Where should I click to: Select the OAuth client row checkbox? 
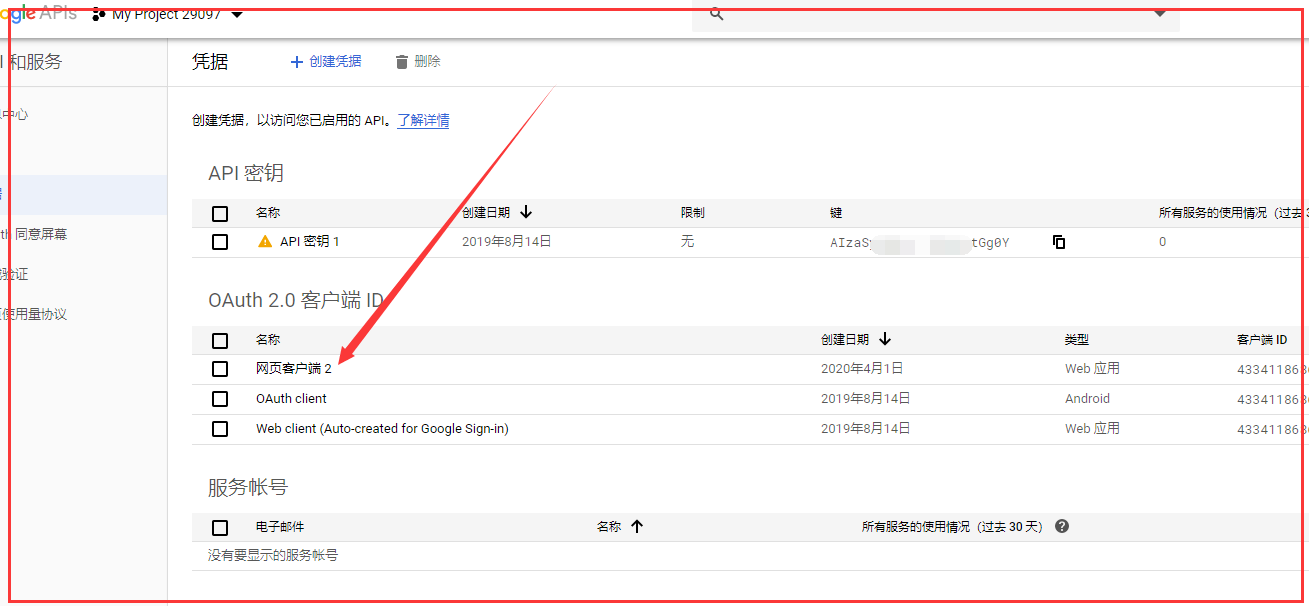220,398
